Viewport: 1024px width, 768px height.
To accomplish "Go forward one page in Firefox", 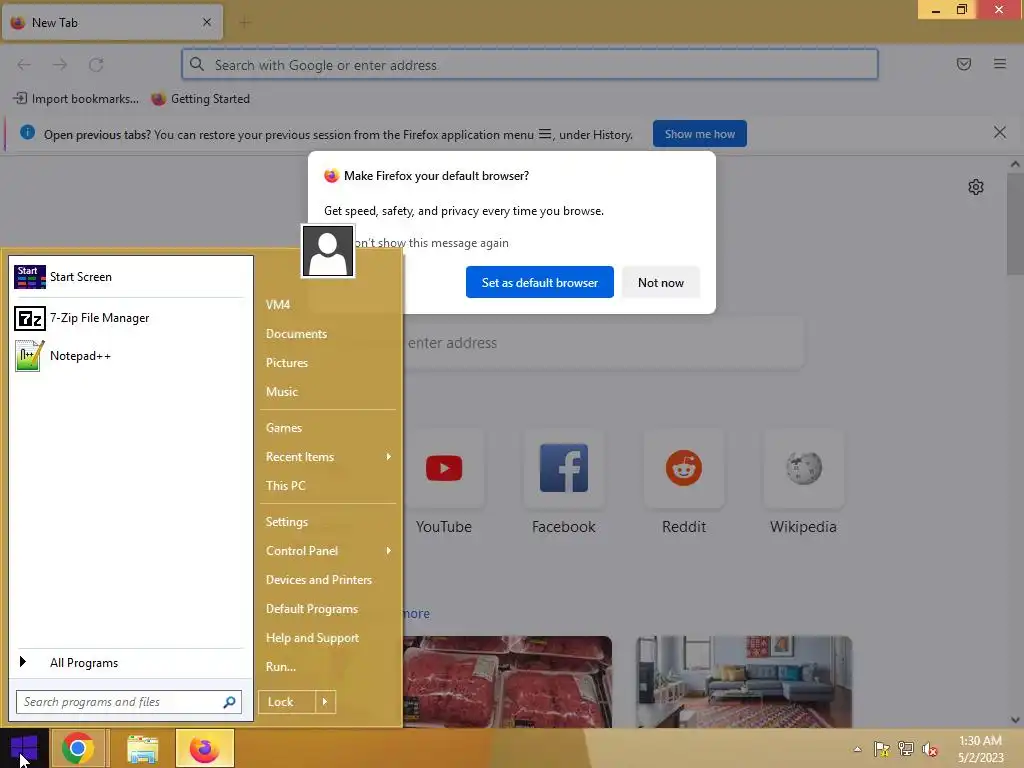I will [x=60, y=65].
